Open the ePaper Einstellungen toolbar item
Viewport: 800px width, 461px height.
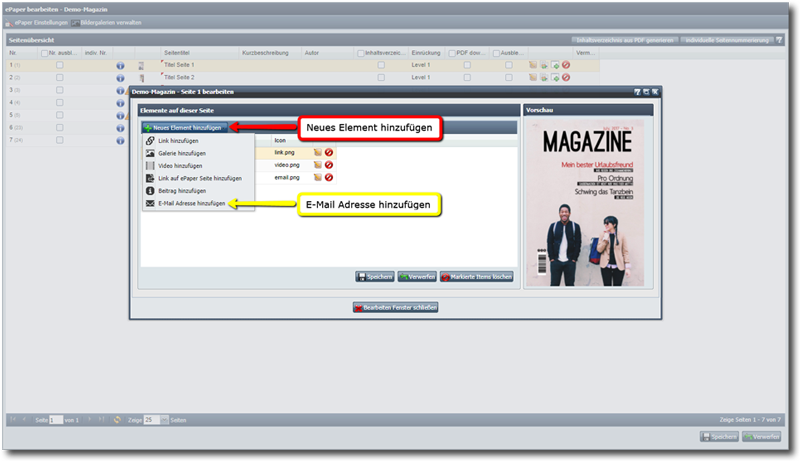click(36, 23)
